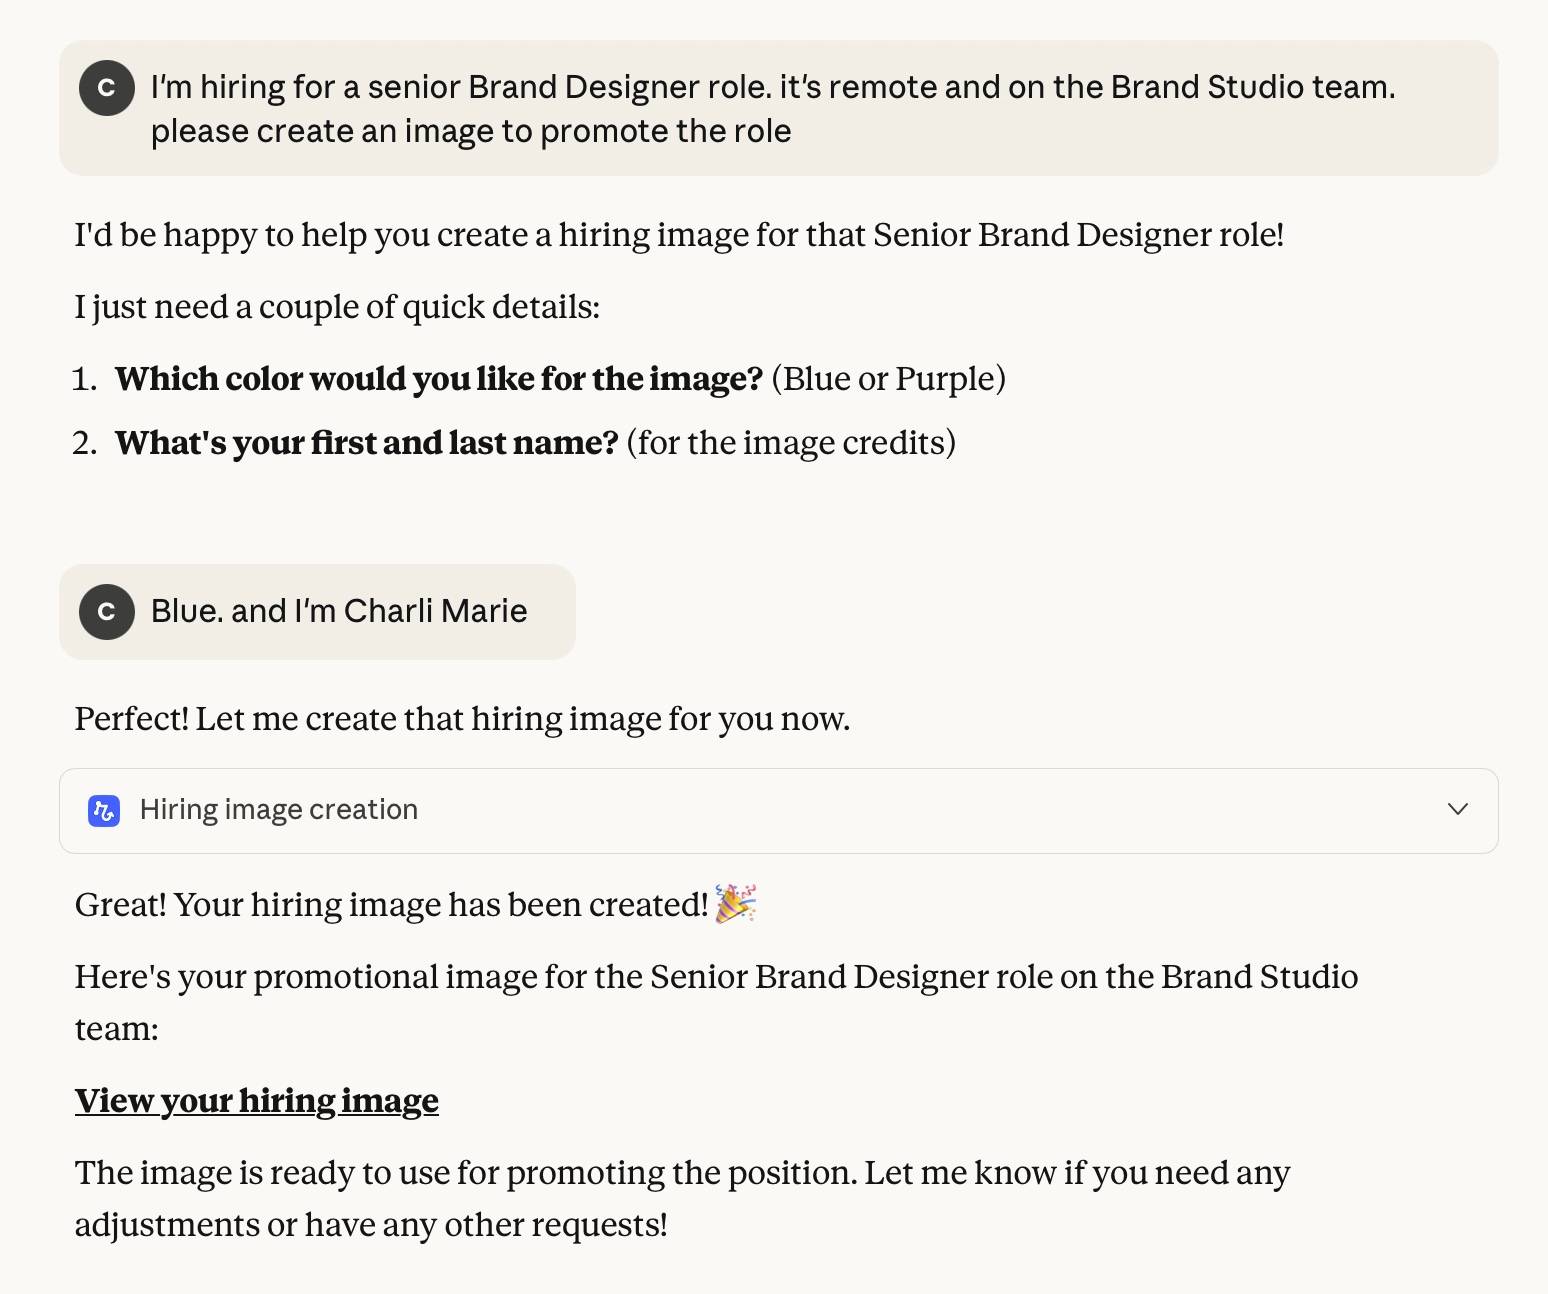Click the "Hiring image creation" label

(x=278, y=809)
